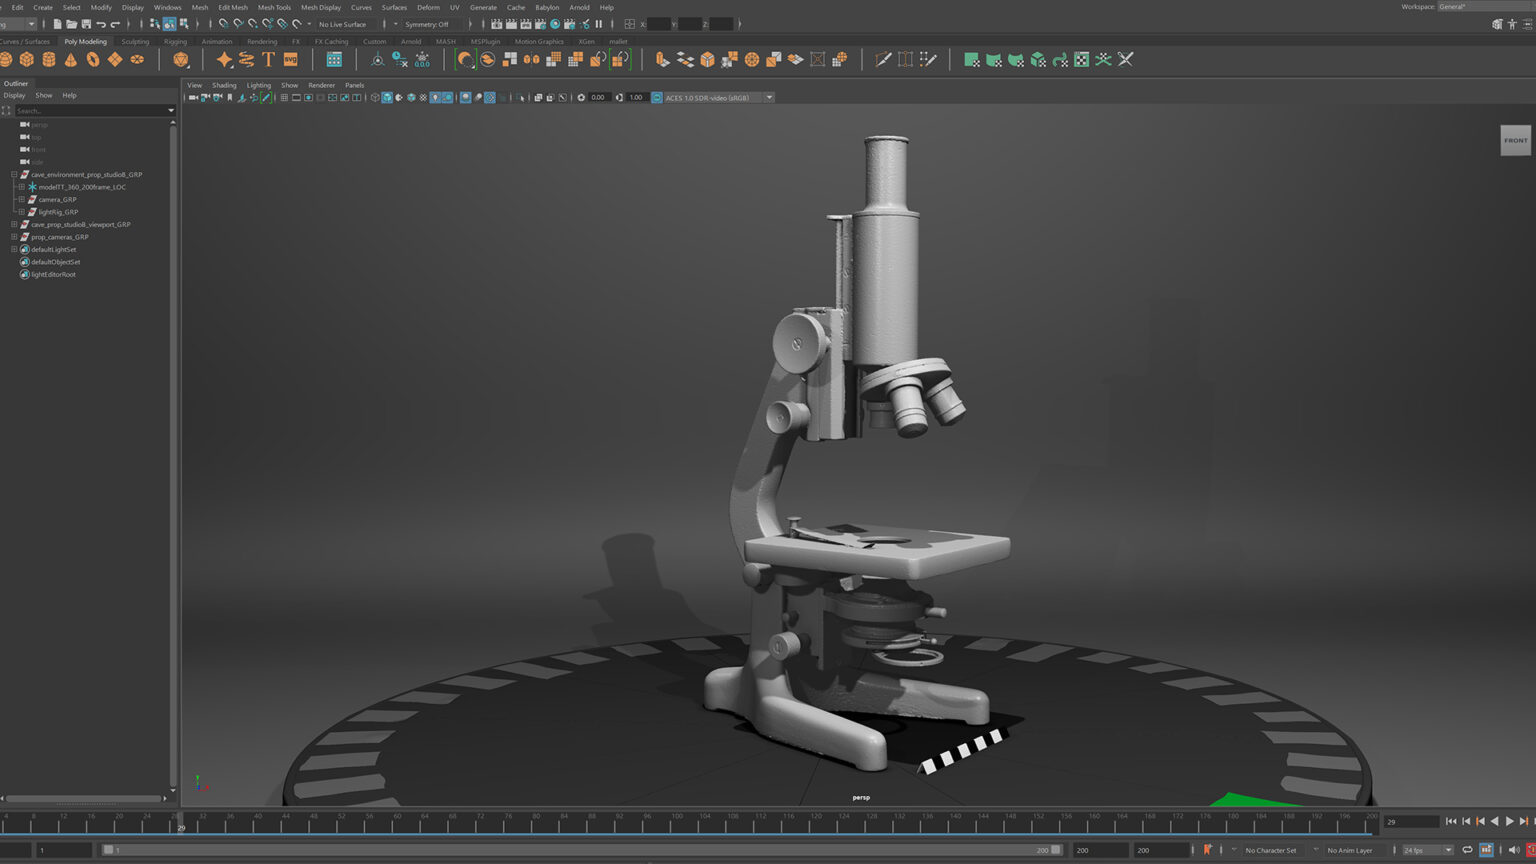
Task: Click the SVG creation shelf icon
Action: pos(289,60)
